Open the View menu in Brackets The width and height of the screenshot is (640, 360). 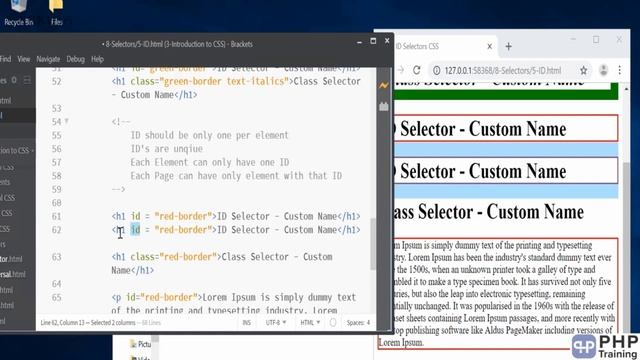pyautogui.click(x=24, y=59)
